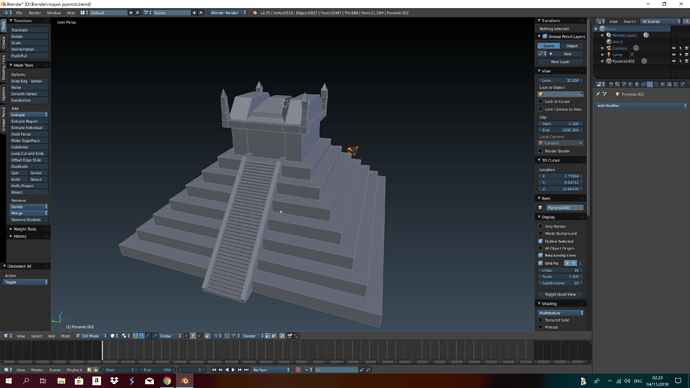Viewport: 690px width, 388px height.
Task: Disable Outline Selected checkbox
Action: [540, 241]
